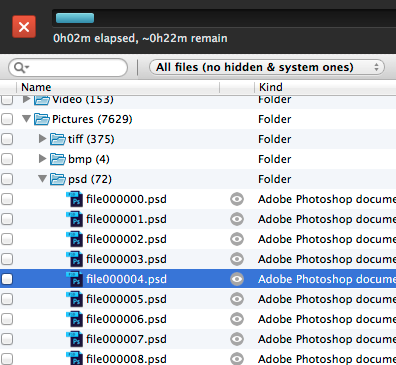Click the Photoshop icon of file000006.psd

click(74, 319)
